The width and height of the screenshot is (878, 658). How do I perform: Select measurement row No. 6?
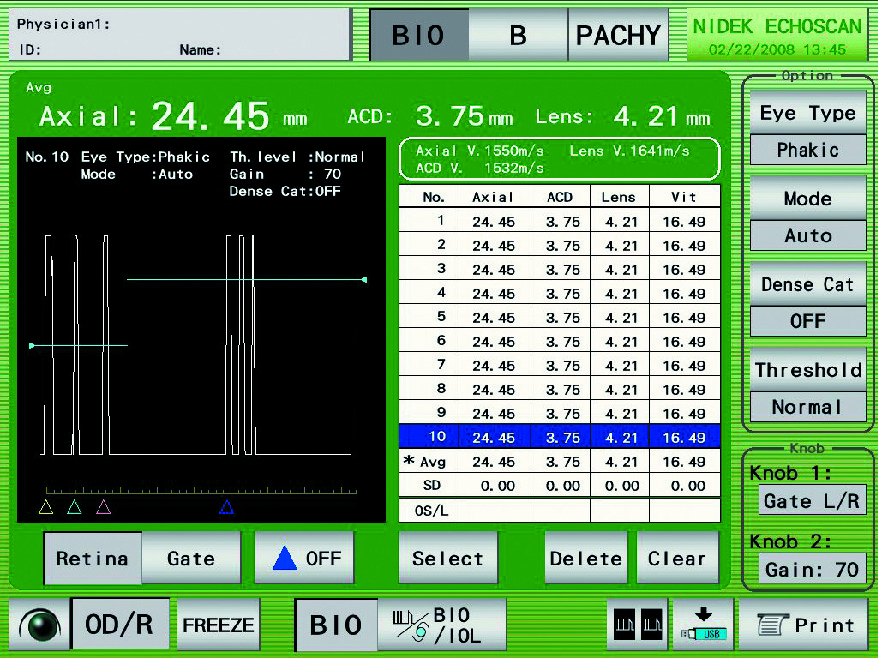(559, 342)
